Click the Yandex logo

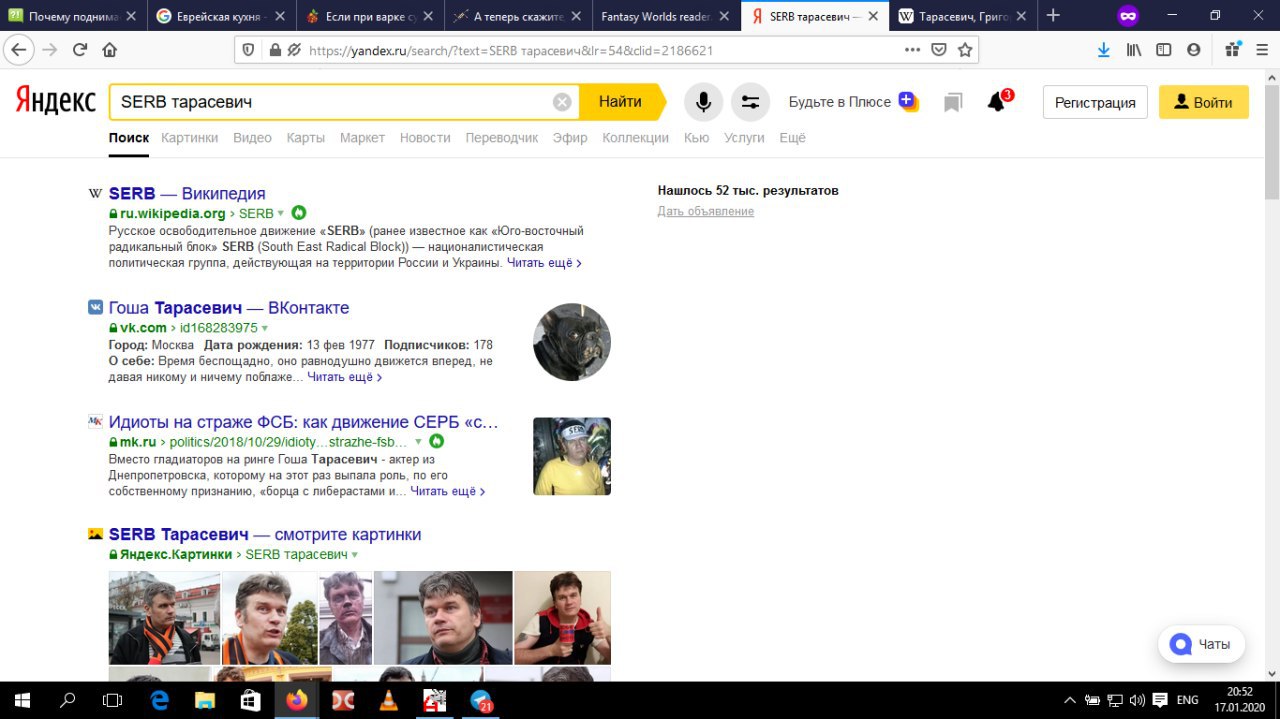[x=55, y=101]
